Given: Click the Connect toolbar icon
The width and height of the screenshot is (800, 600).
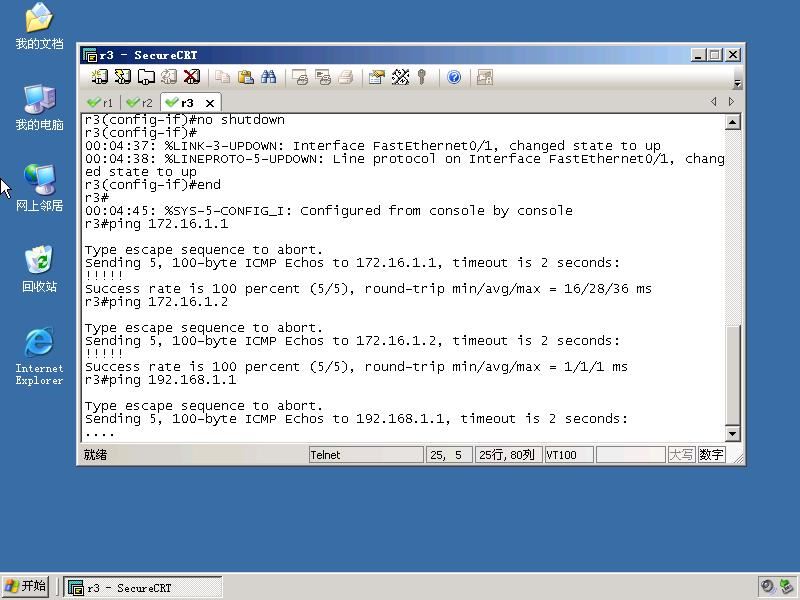Looking at the screenshot, I should click(99, 77).
